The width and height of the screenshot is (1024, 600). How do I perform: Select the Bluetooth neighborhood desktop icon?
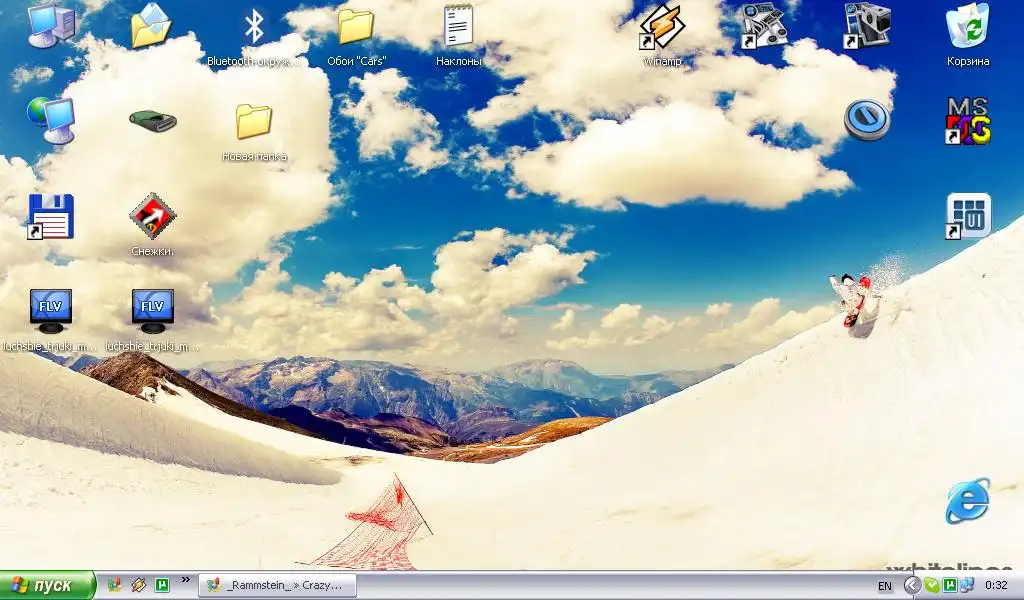(254, 28)
